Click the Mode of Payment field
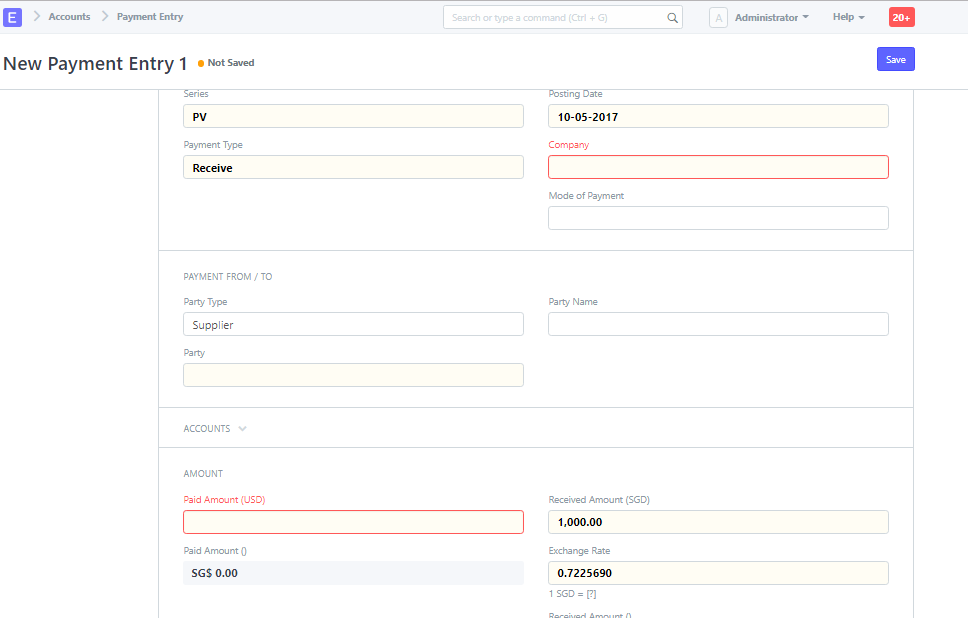This screenshot has width=968, height=618. (718, 218)
